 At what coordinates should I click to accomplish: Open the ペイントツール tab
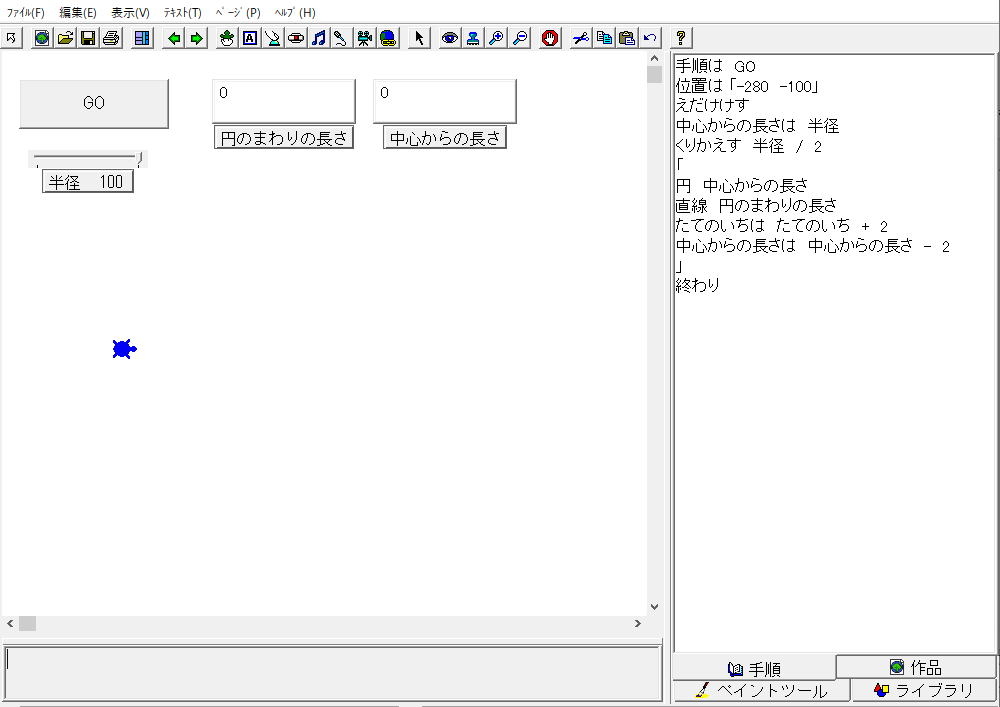(x=762, y=691)
